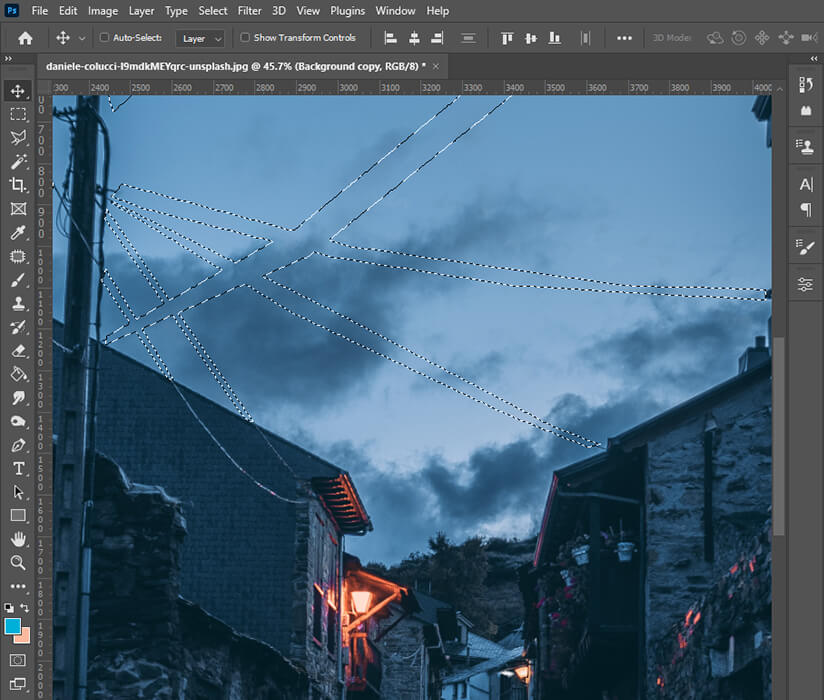The height and width of the screenshot is (700, 824).
Task: Reset default foreground/background colors
Action: 9,608
